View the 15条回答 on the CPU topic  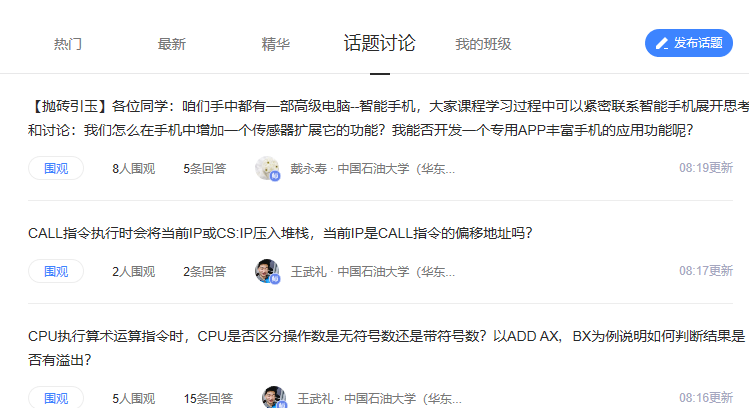click(208, 398)
